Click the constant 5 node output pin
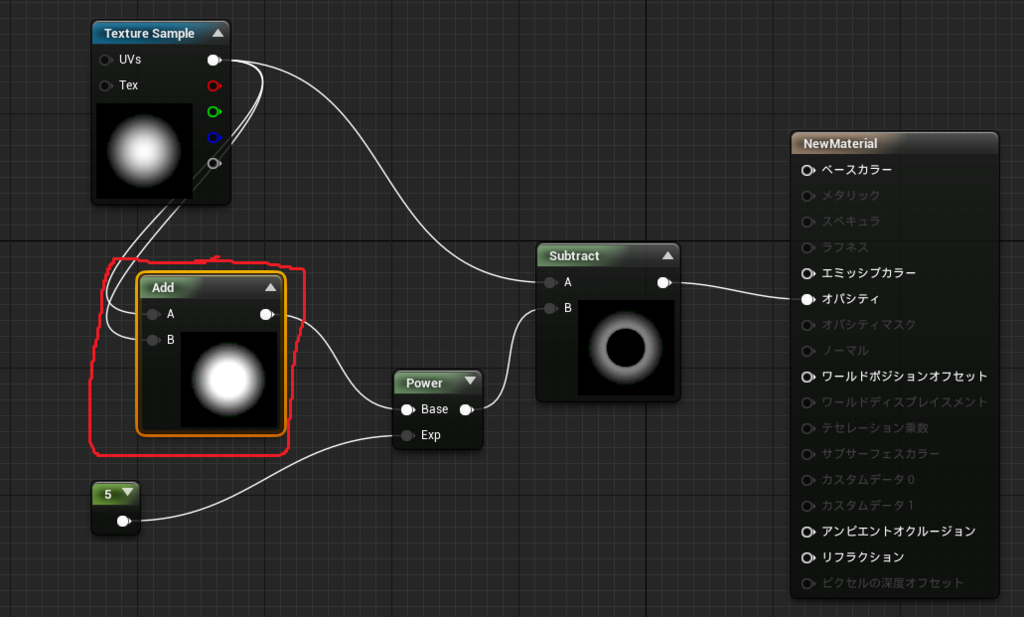 123,520
